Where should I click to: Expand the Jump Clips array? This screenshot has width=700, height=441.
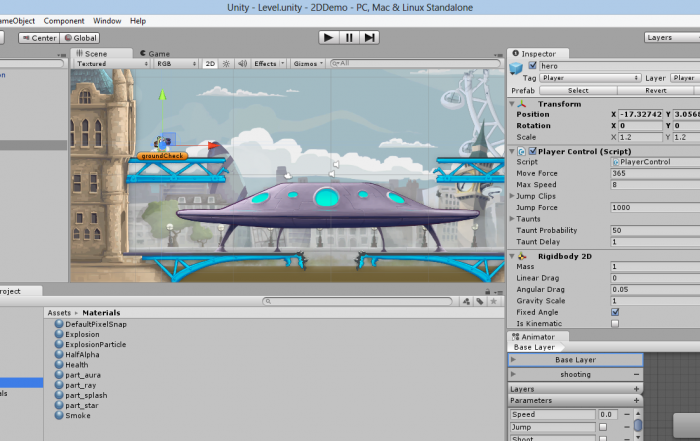point(513,195)
